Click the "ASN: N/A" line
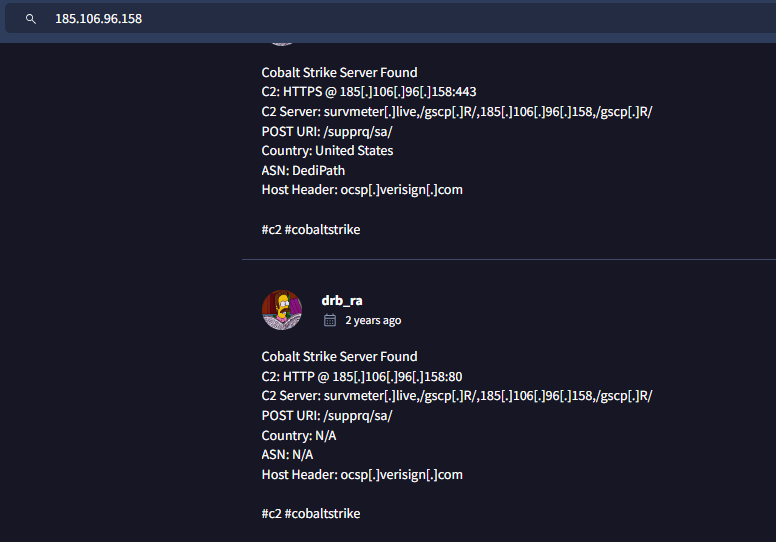 (x=289, y=455)
